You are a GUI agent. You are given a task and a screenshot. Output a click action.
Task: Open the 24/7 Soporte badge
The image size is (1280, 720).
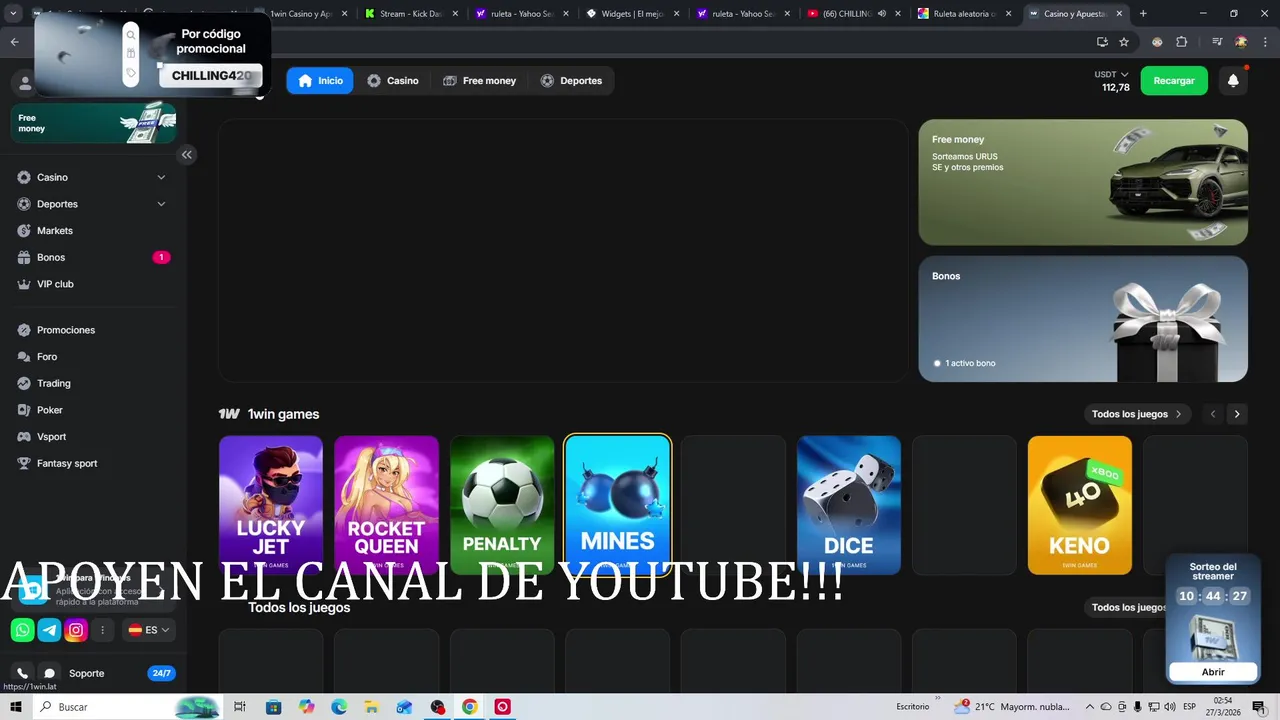coord(161,673)
